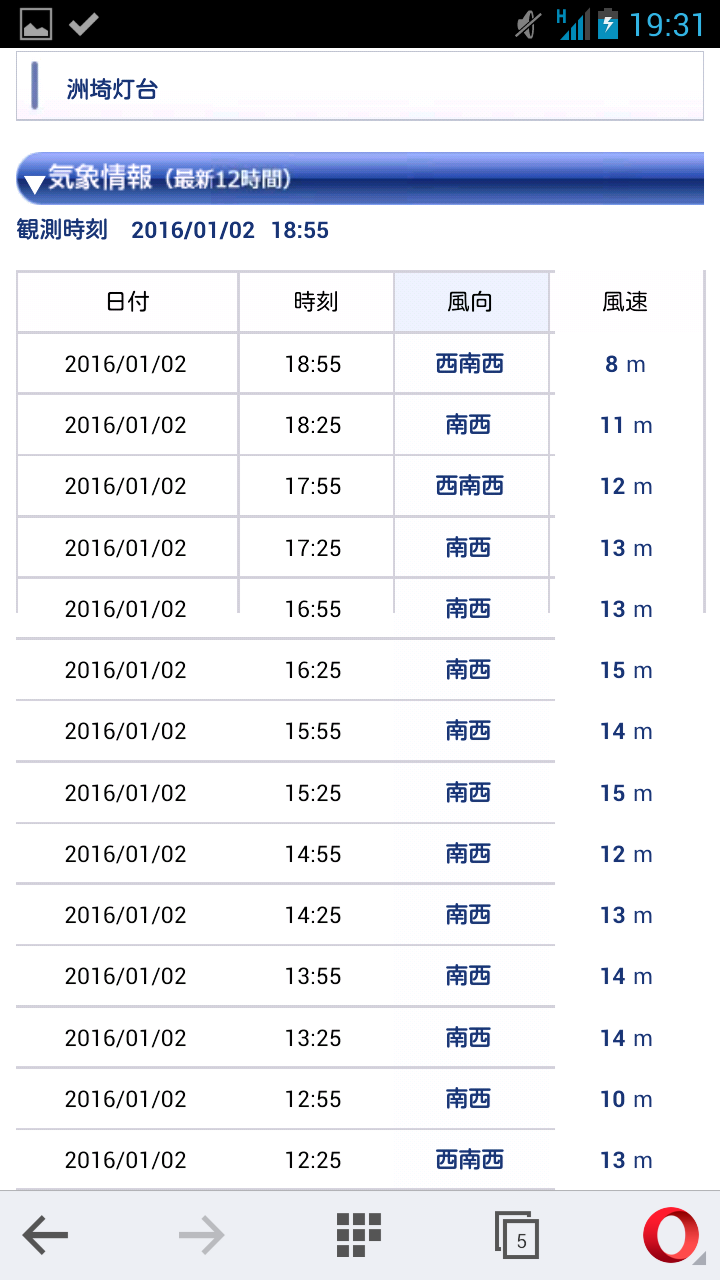Tap the 15 m speed at 16:25
Image resolution: width=720 pixels, height=1280 pixels.
626,670
